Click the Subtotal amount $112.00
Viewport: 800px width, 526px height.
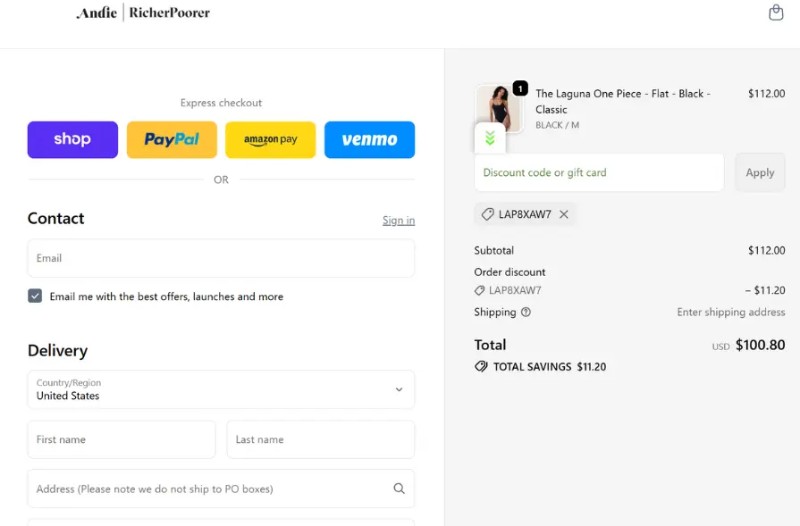click(x=766, y=251)
